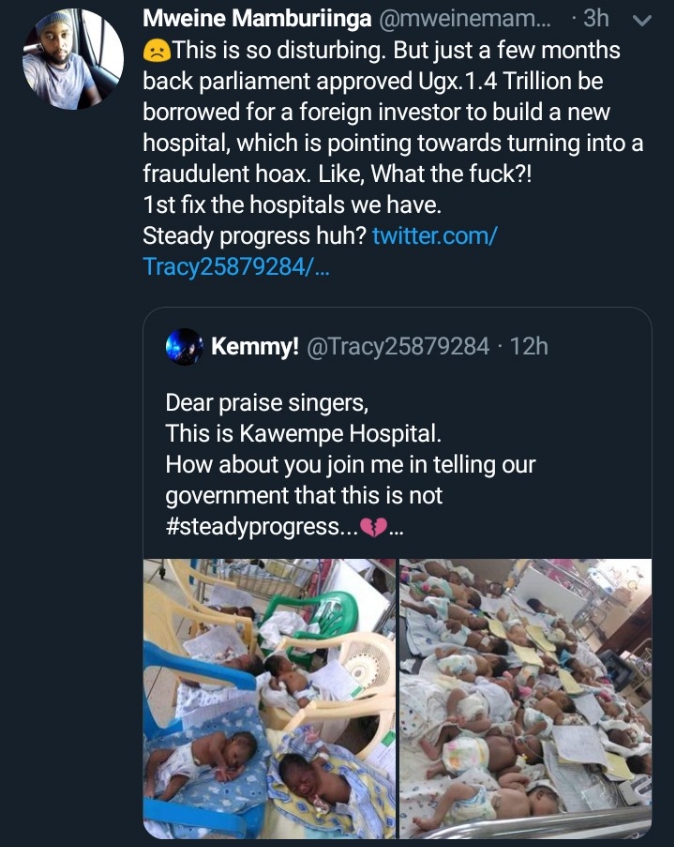This screenshot has height=847, width=674.
Task: Click the 12h timestamp on quoted tweet
Action: coord(529,347)
